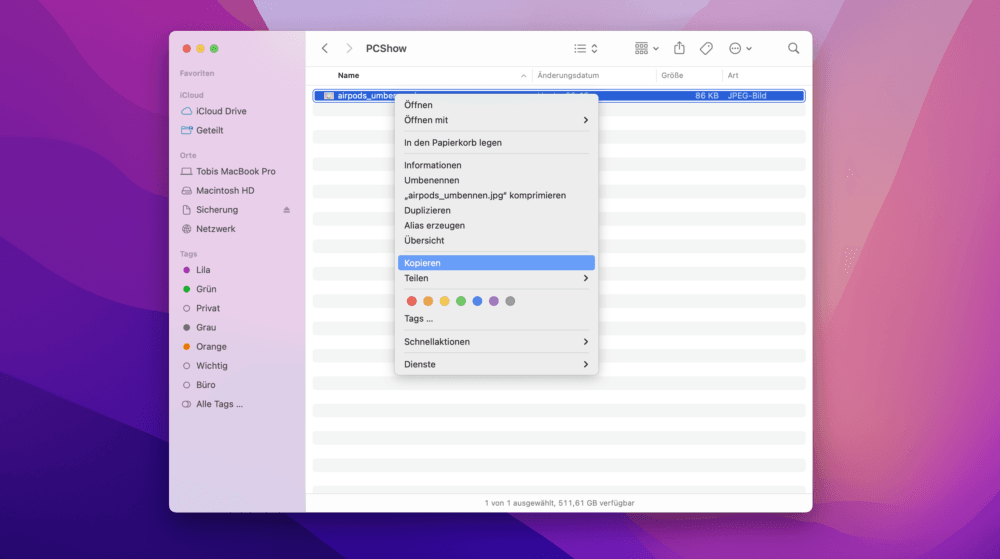The height and width of the screenshot is (559, 1000).
Task: Toggle the Name sort direction arrow
Action: 523,76
